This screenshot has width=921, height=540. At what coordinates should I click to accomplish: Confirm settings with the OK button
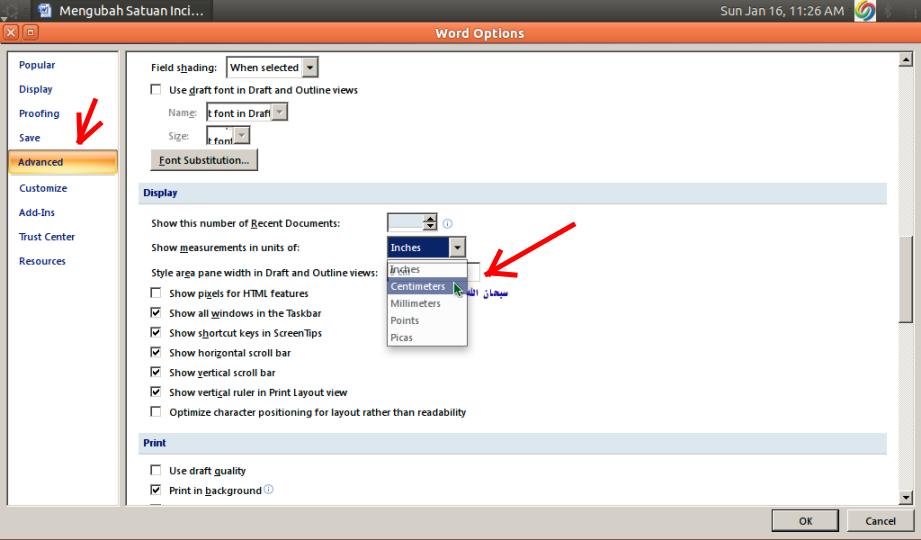[x=805, y=521]
